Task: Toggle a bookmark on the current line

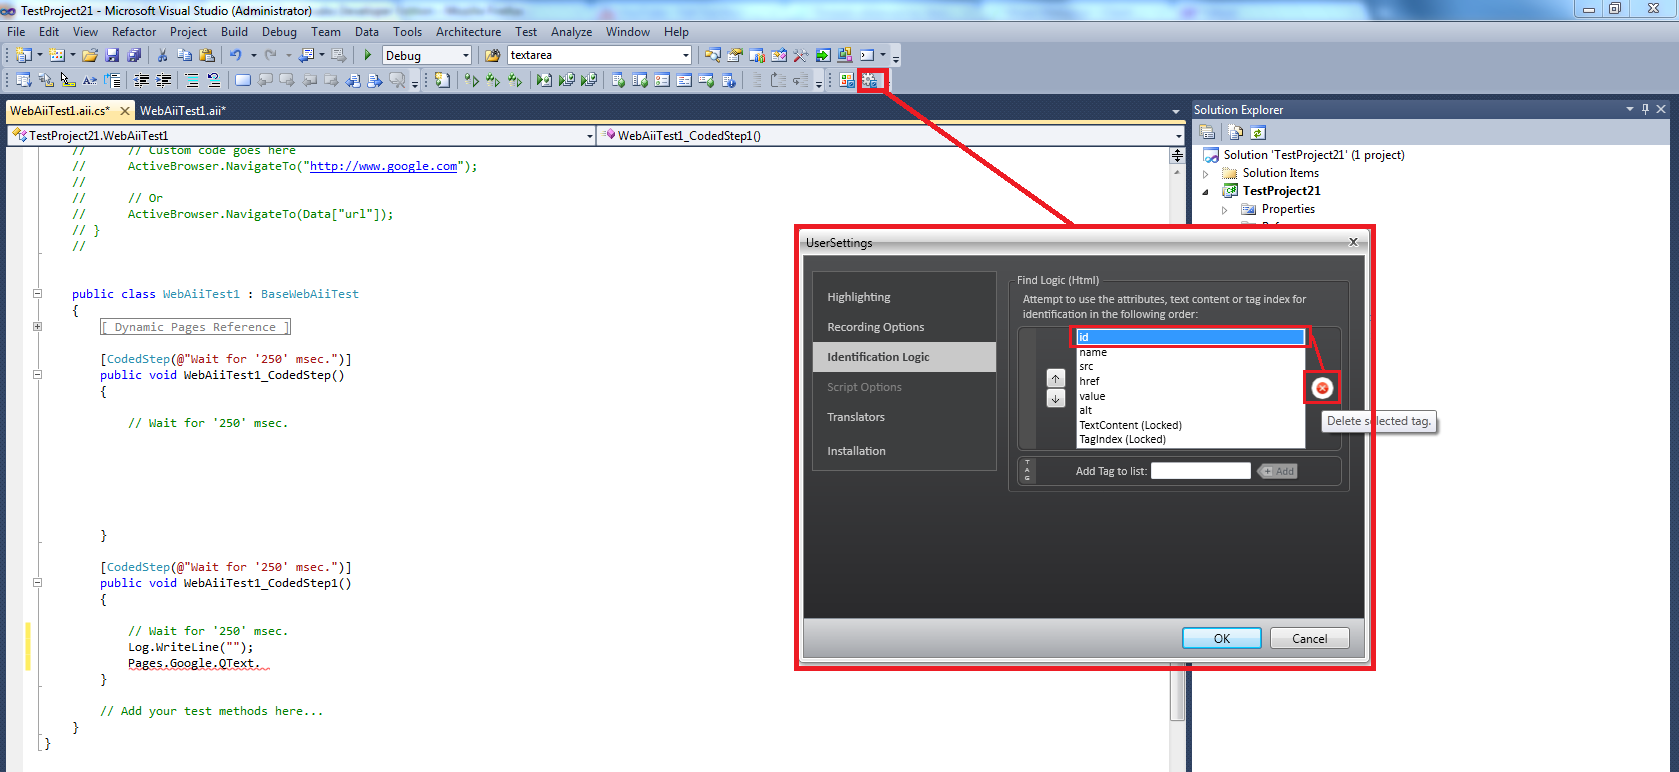Action: 243,80
